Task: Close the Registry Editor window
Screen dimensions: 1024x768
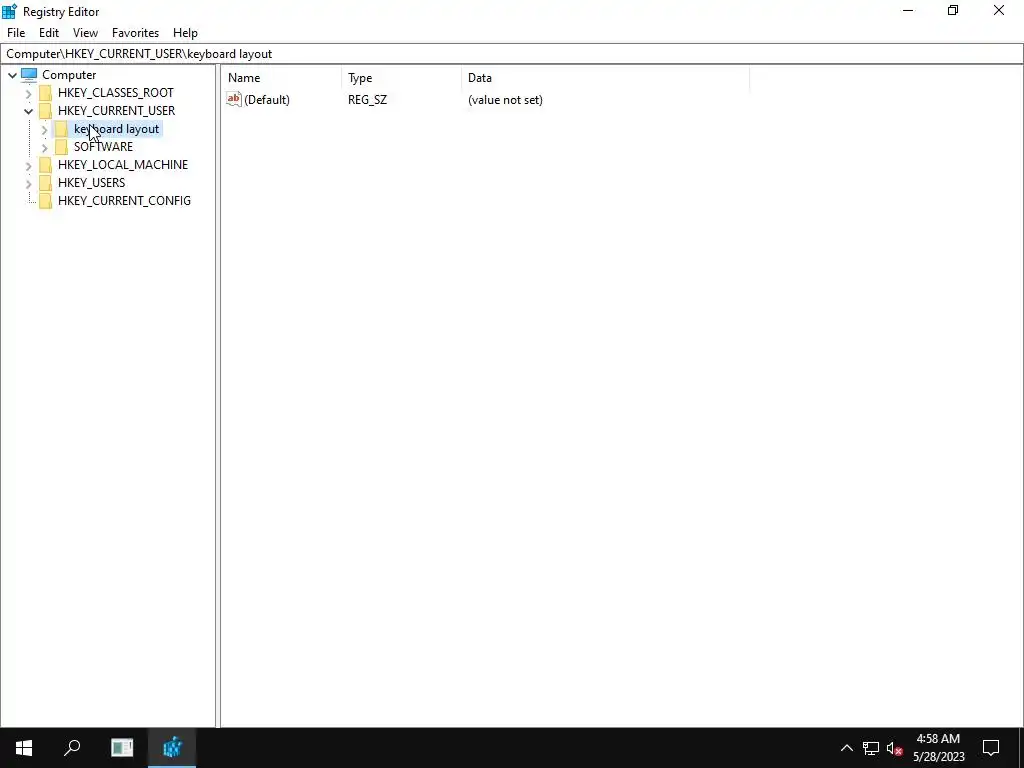Action: (x=999, y=10)
